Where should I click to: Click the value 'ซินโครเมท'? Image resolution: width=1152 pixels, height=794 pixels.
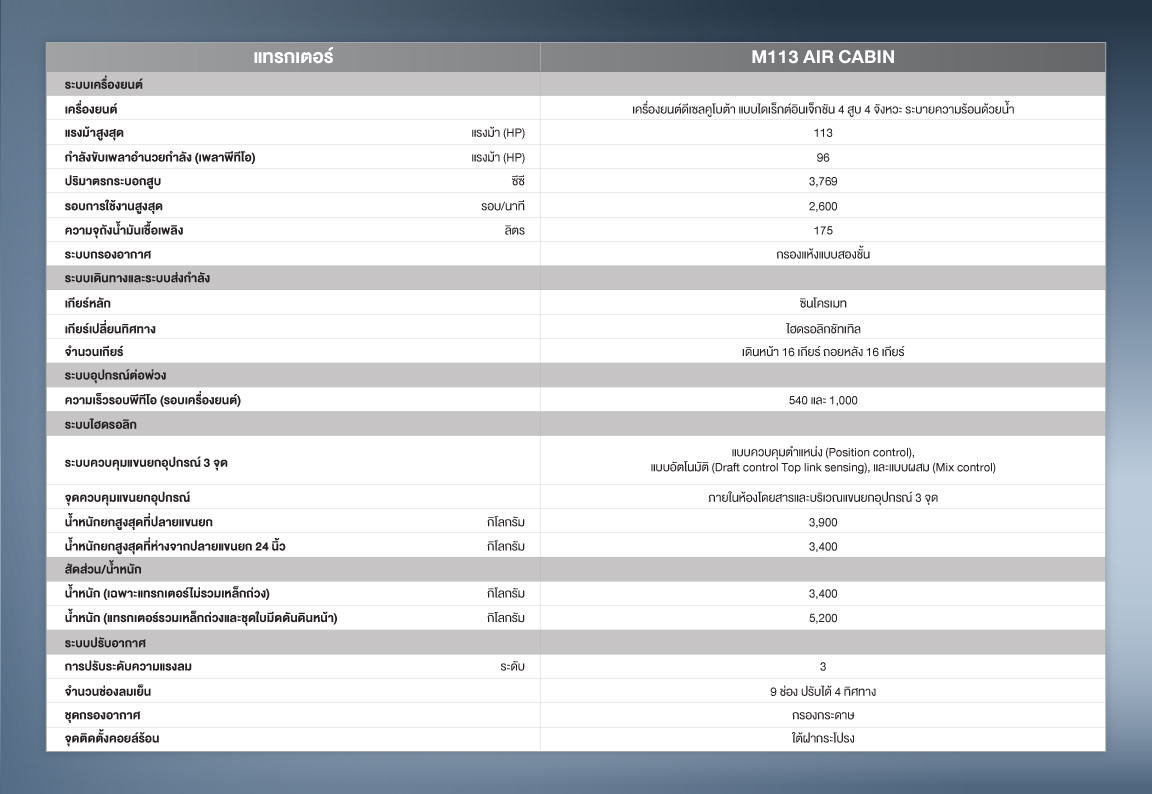823,303
